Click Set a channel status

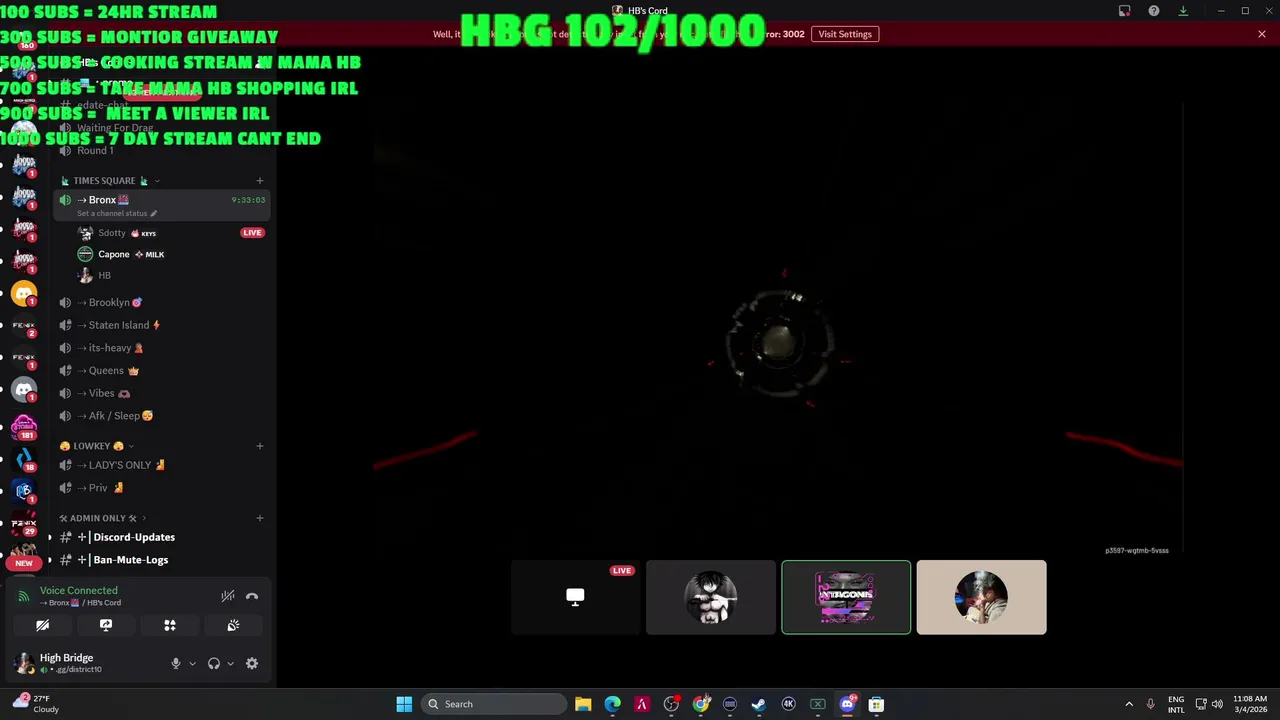[117, 213]
